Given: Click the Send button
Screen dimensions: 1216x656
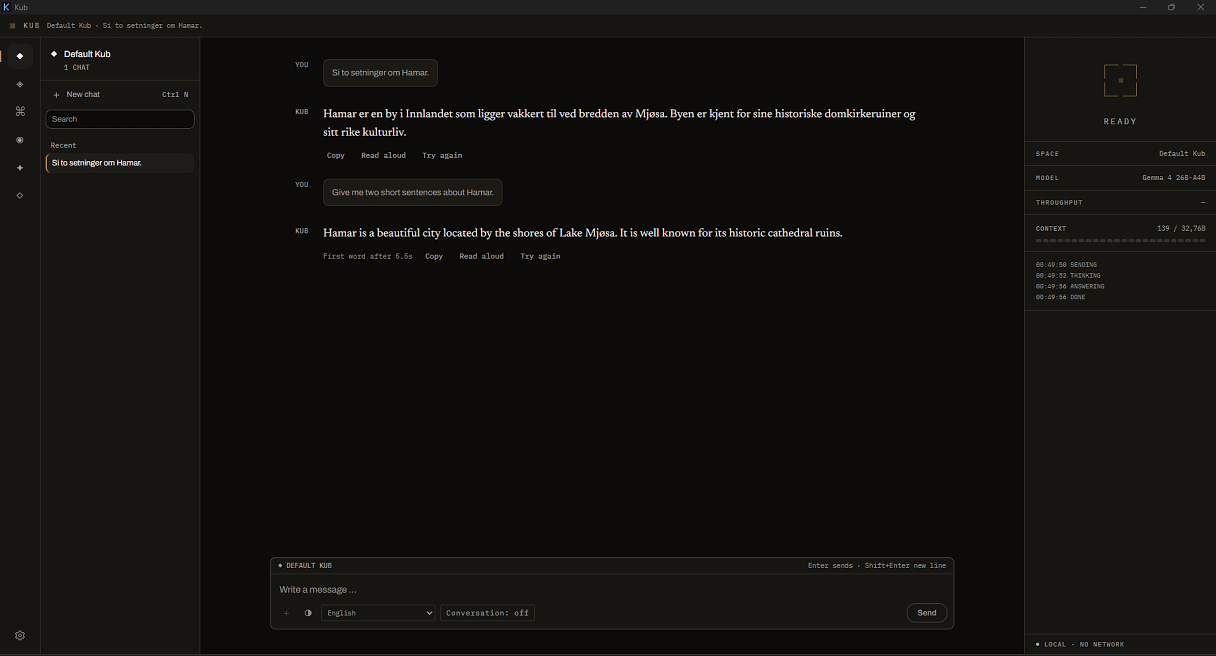Looking at the screenshot, I should (x=927, y=613).
